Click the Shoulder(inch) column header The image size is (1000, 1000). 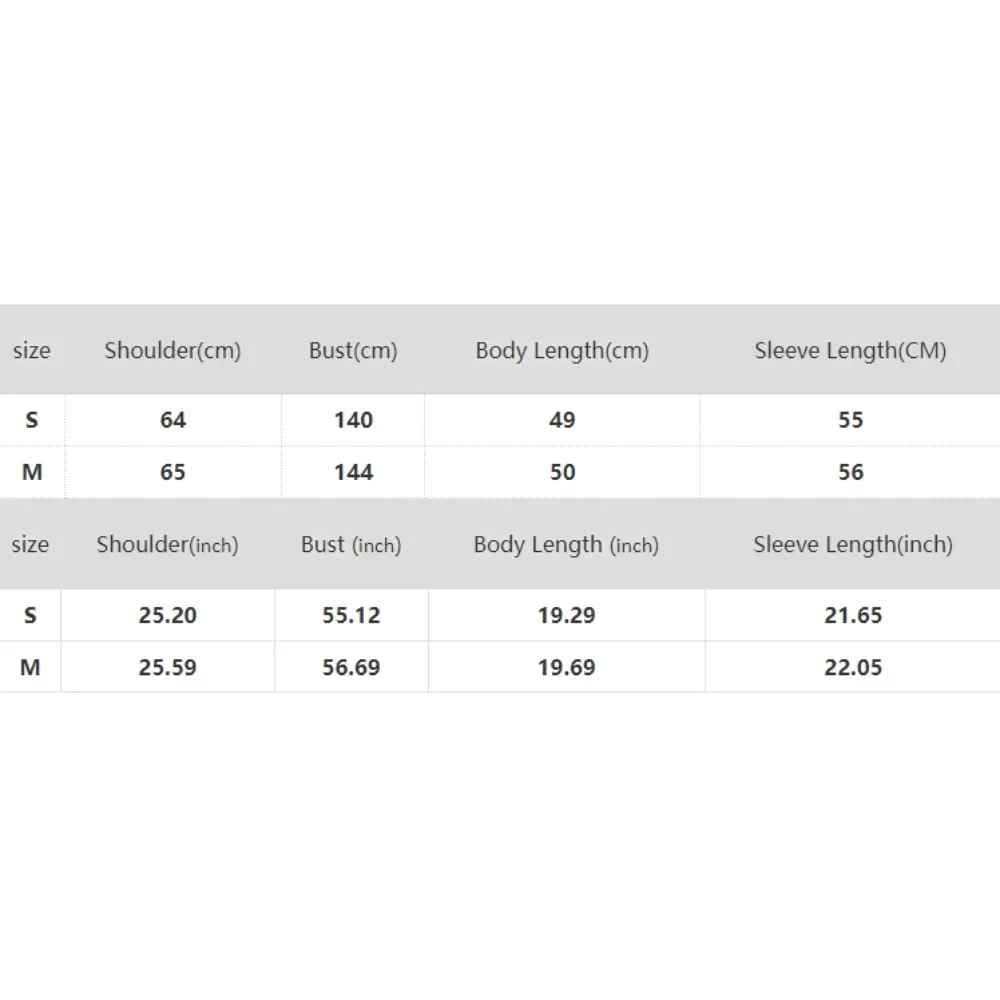click(x=167, y=545)
